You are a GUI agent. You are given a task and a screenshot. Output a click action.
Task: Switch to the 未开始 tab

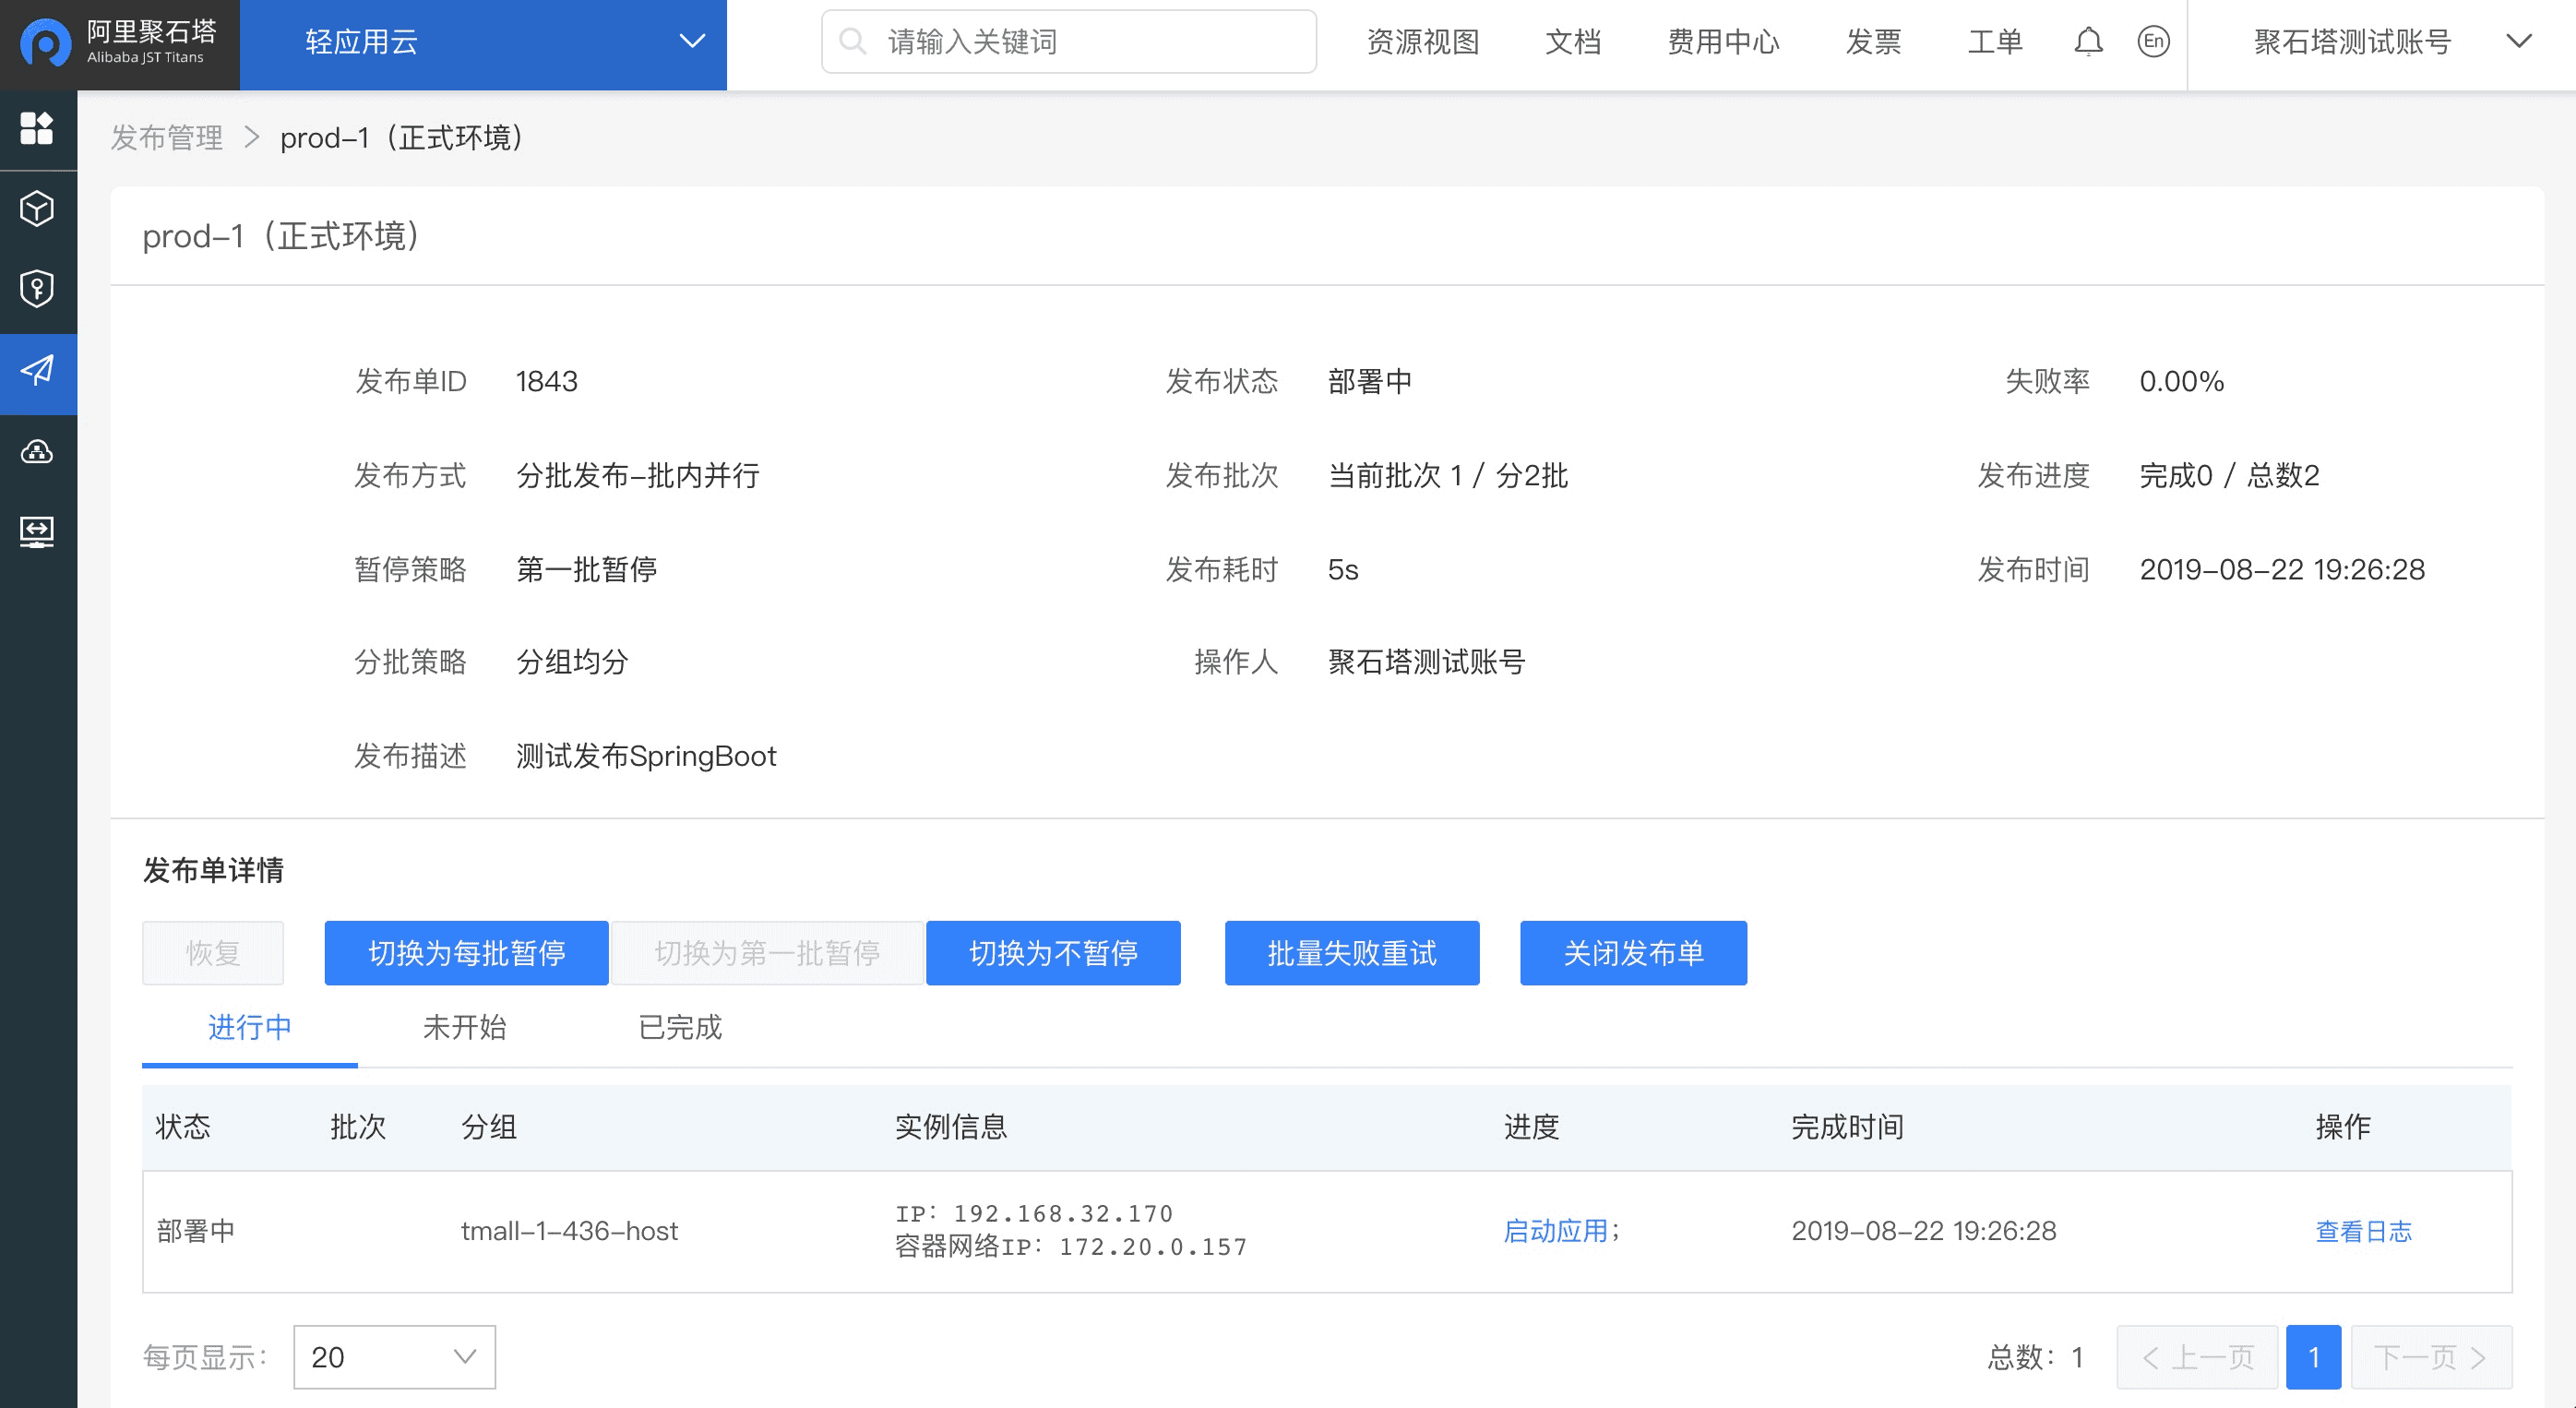(x=464, y=1027)
